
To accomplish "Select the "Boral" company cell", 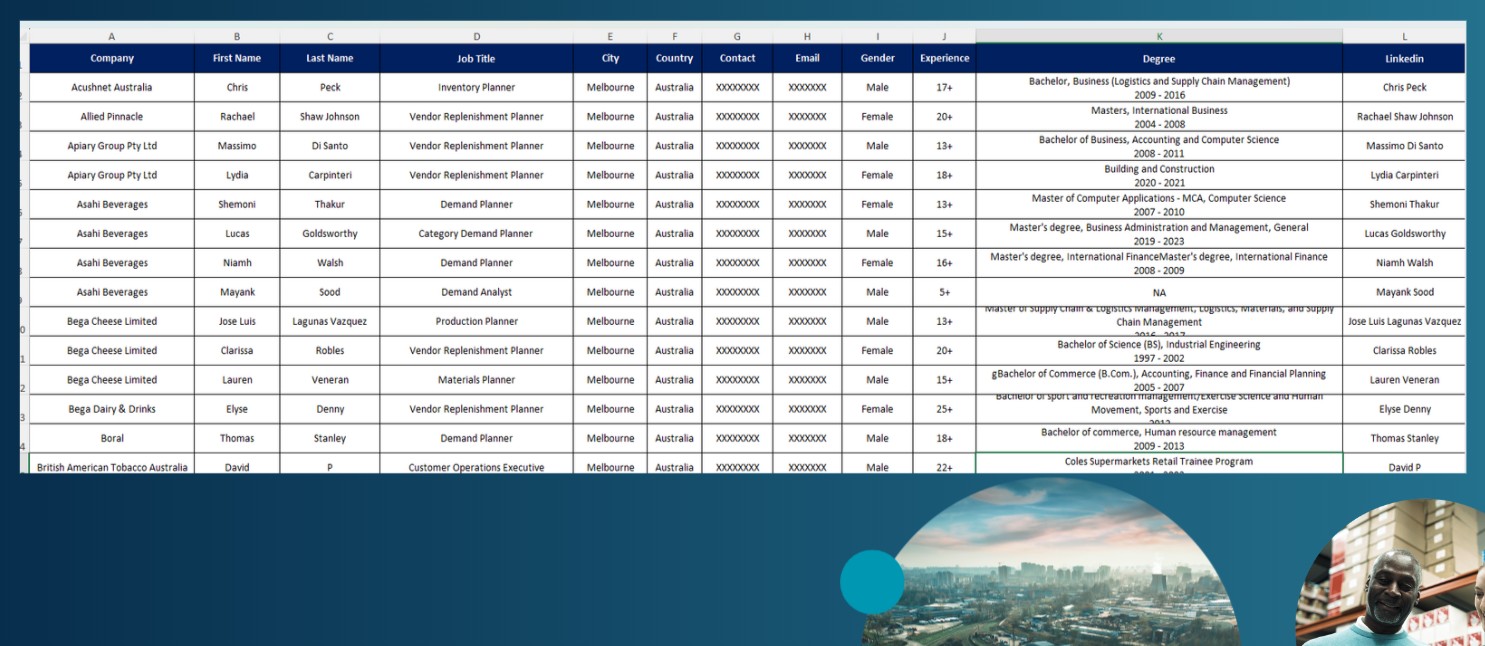I will pyautogui.click(x=111, y=438).
